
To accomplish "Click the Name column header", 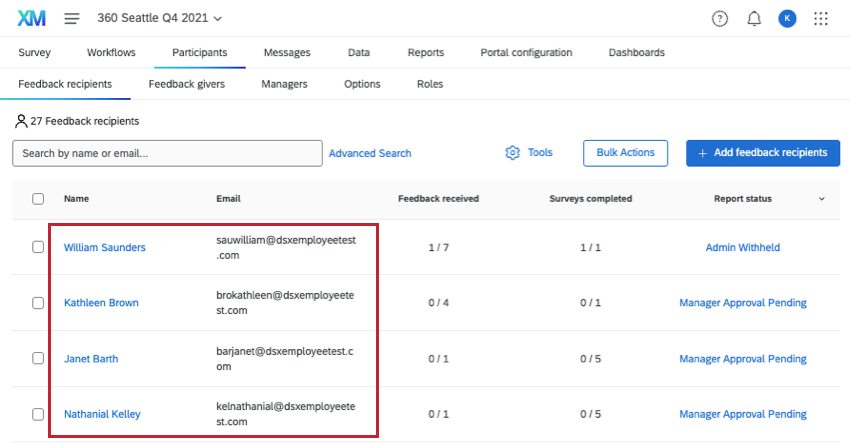I will [x=76, y=199].
